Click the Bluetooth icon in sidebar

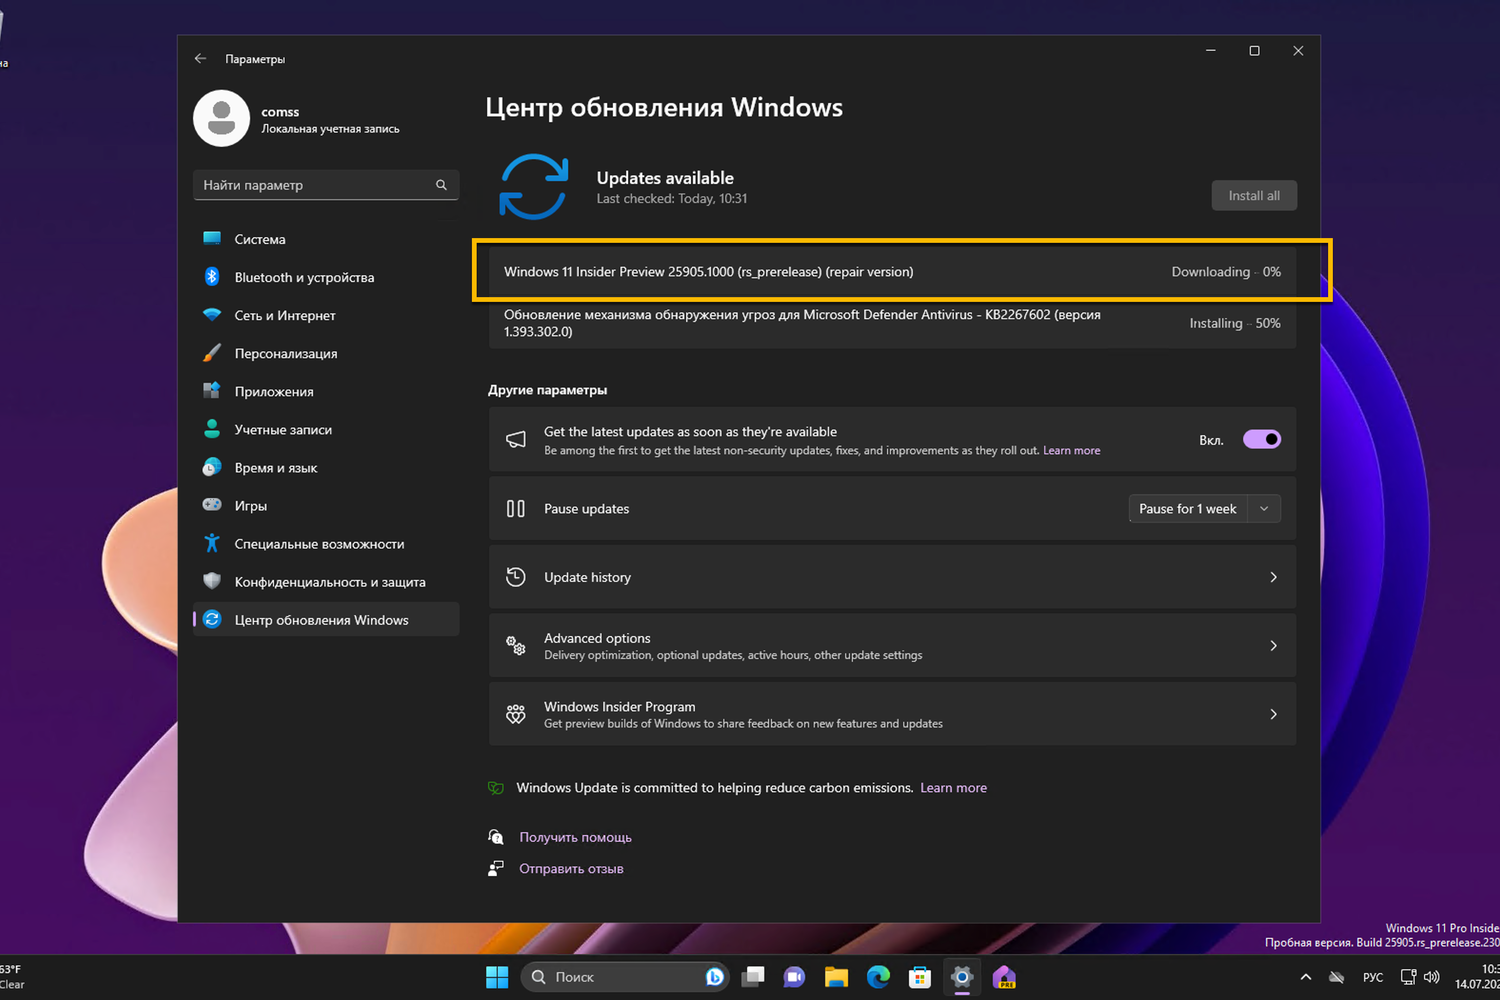click(x=212, y=277)
